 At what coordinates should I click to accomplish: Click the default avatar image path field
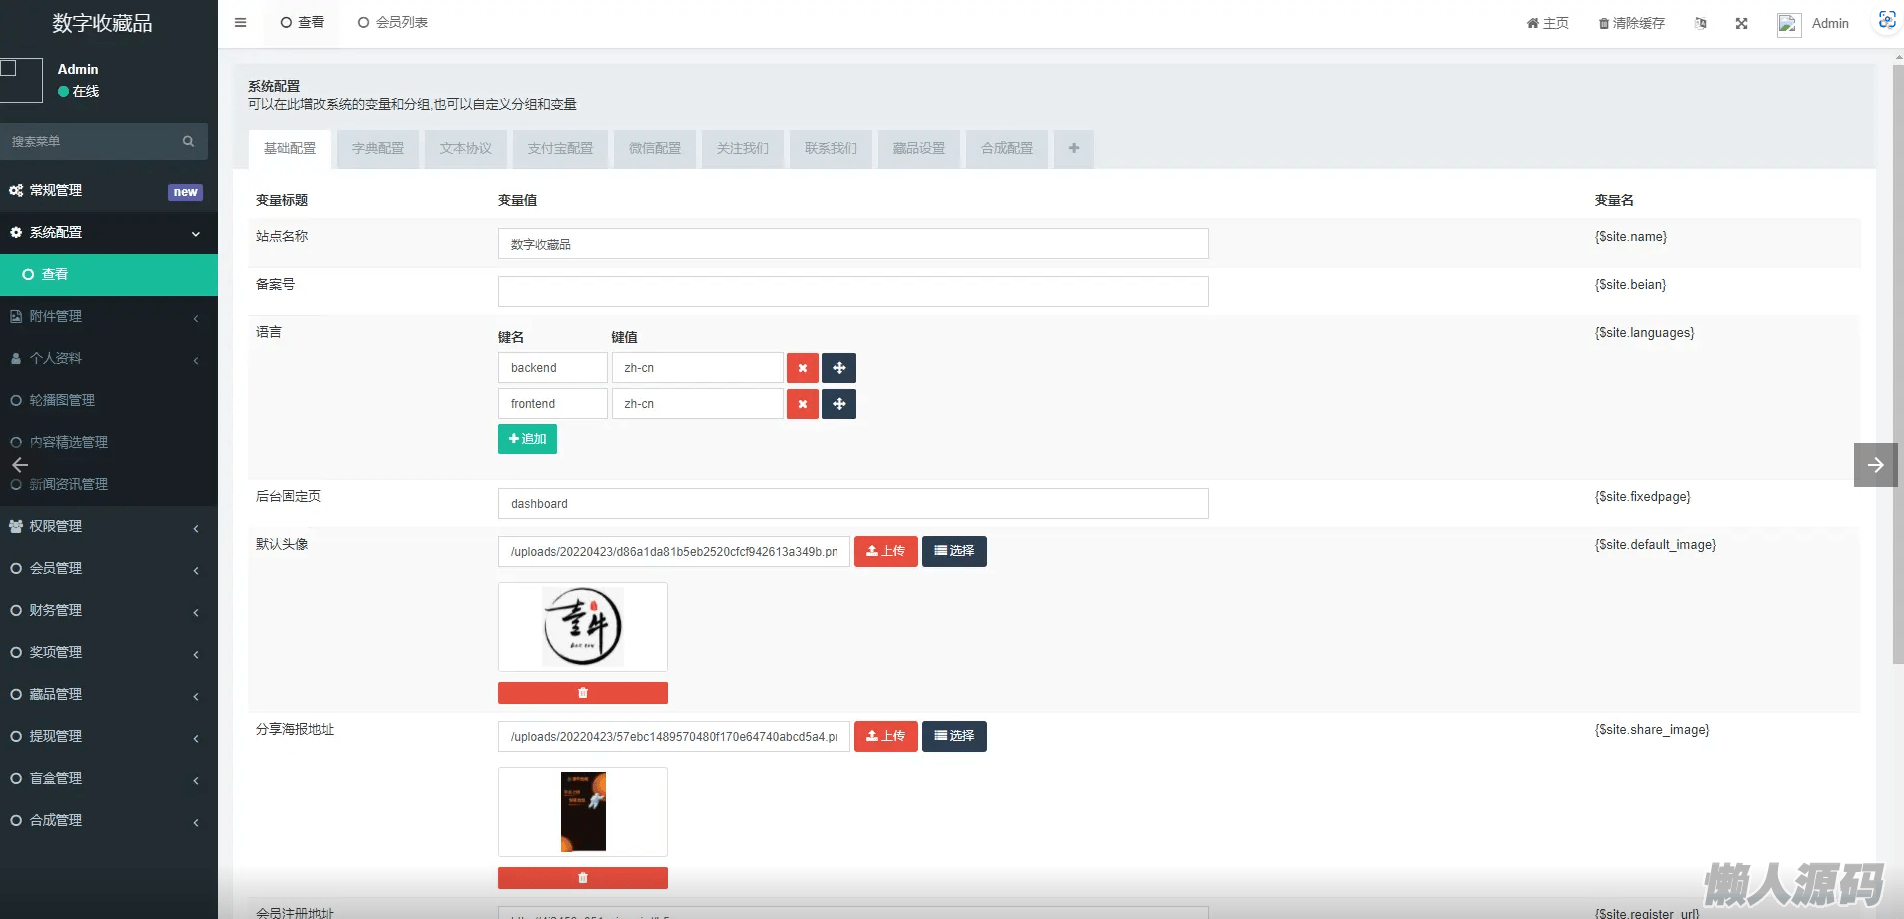point(674,552)
